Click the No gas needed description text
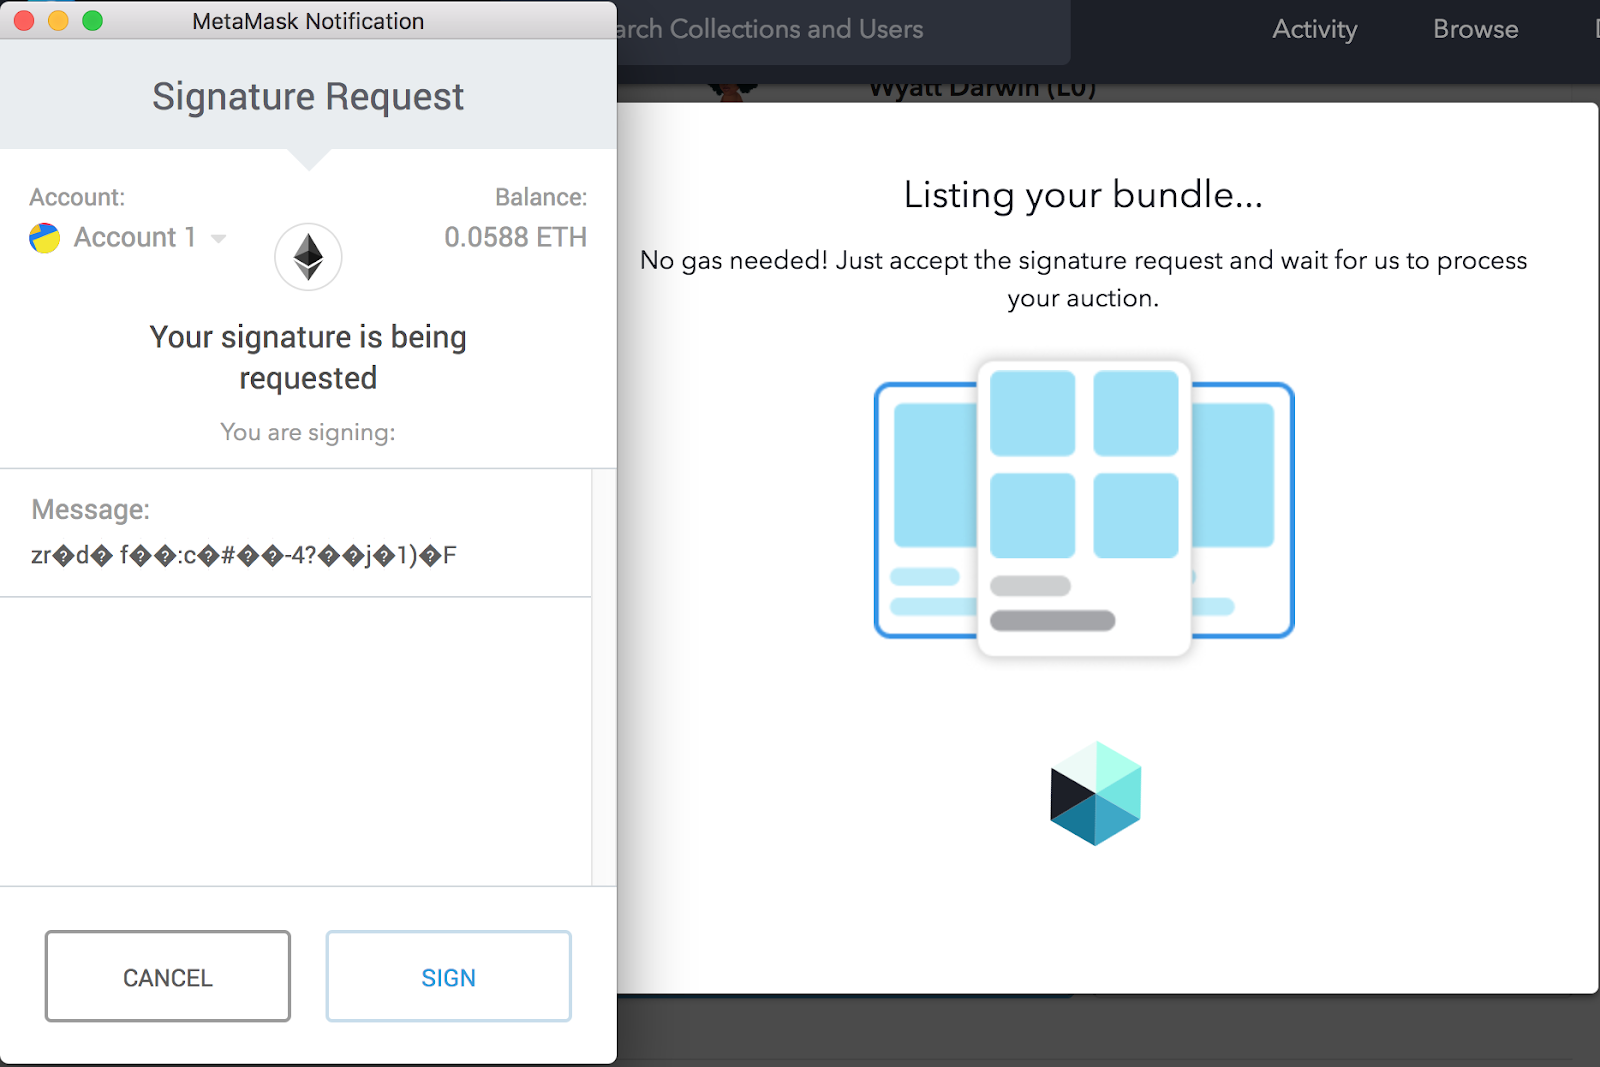Image resolution: width=1600 pixels, height=1067 pixels. pyautogui.click(x=1083, y=279)
